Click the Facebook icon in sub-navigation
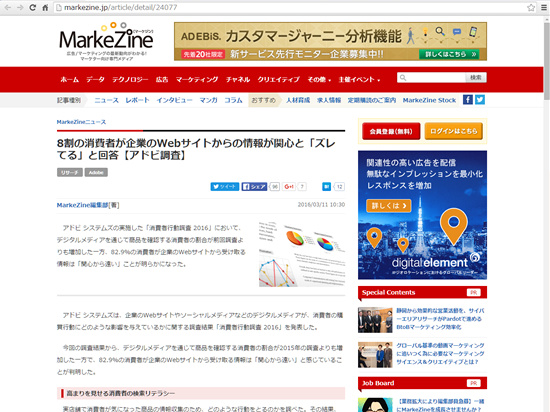The width and height of the screenshot is (550, 412). pos(468,100)
